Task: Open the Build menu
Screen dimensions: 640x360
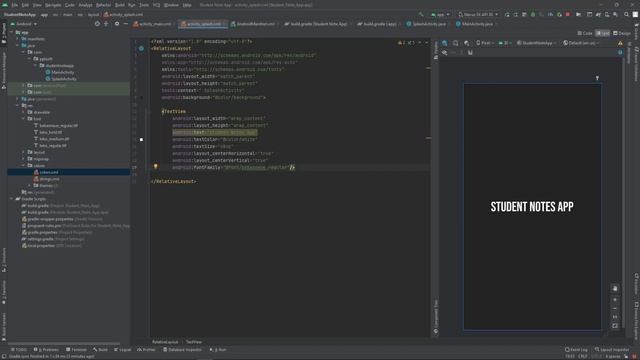Action: point(120,5)
